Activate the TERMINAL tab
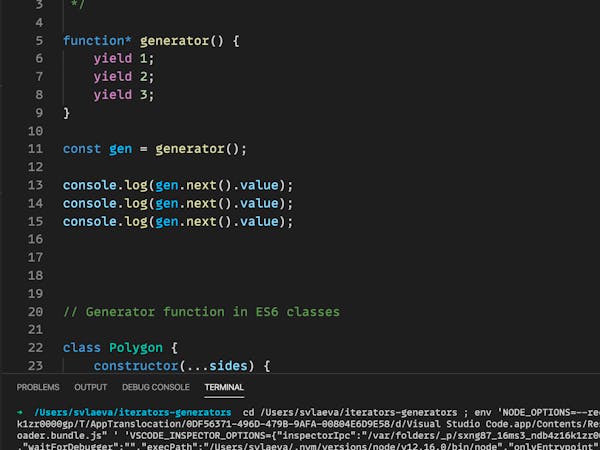600x450 pixels. tap(224, 387)
